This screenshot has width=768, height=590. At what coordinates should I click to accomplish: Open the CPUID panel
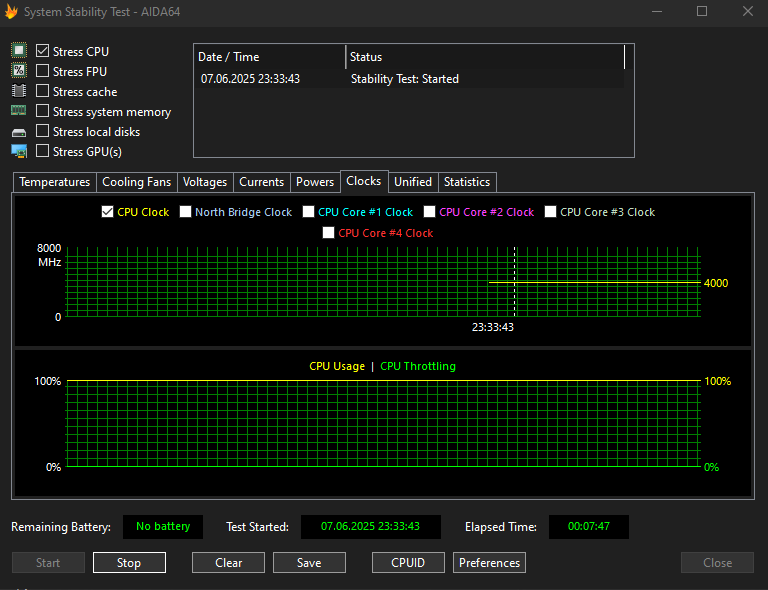tap(408, 563)
